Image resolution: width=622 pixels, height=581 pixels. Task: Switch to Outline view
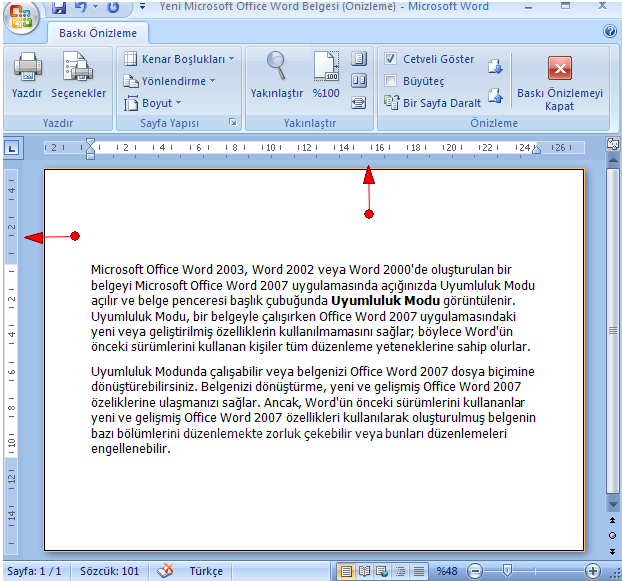(400, 571)
